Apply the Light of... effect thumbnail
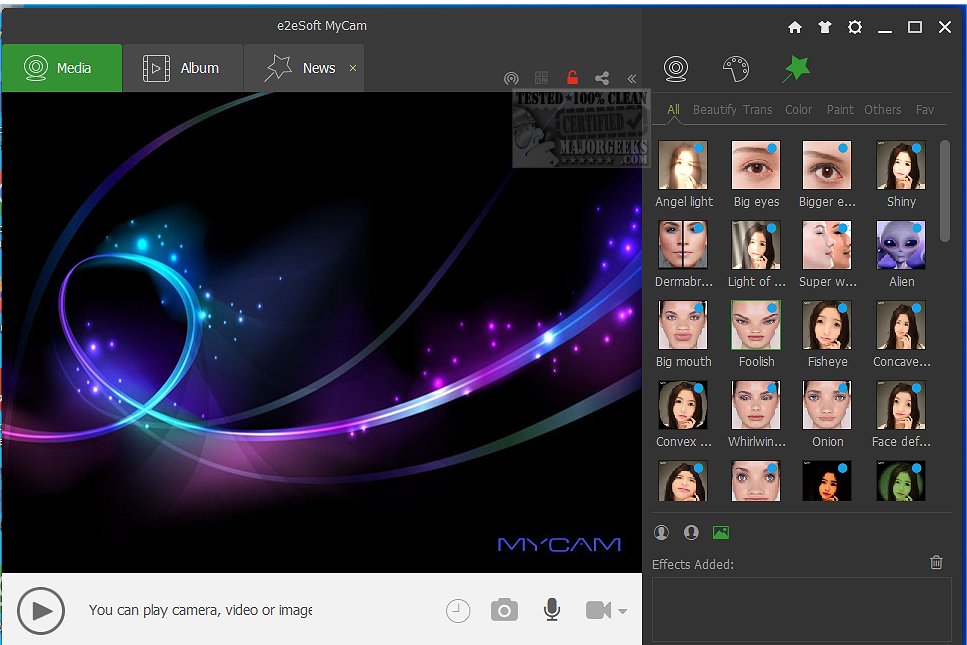 tap(755, 245)
